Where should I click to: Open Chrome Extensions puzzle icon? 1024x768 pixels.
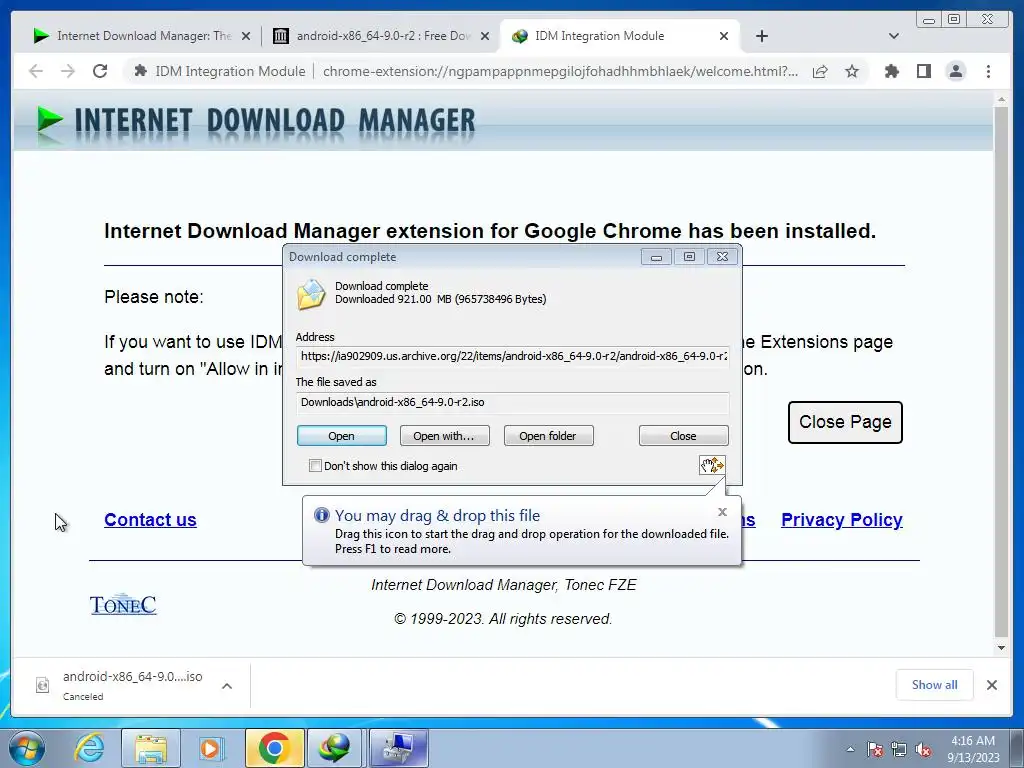point(891,71)
